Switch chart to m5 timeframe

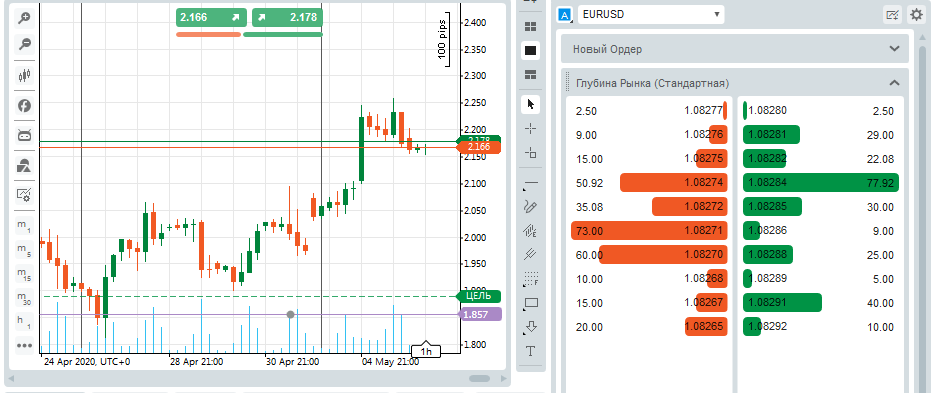[x=24, y=249]
